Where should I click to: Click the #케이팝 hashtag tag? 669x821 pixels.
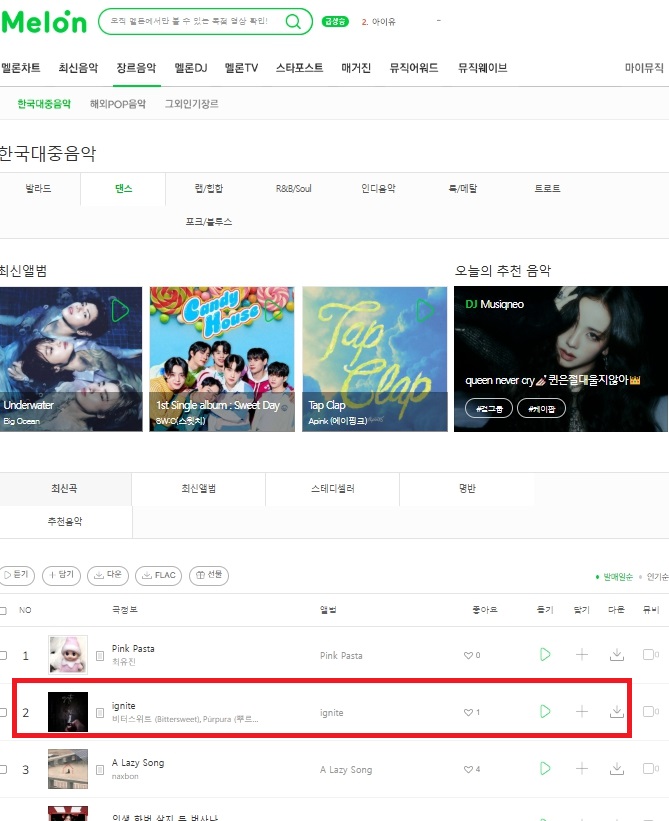click(541, 409)
